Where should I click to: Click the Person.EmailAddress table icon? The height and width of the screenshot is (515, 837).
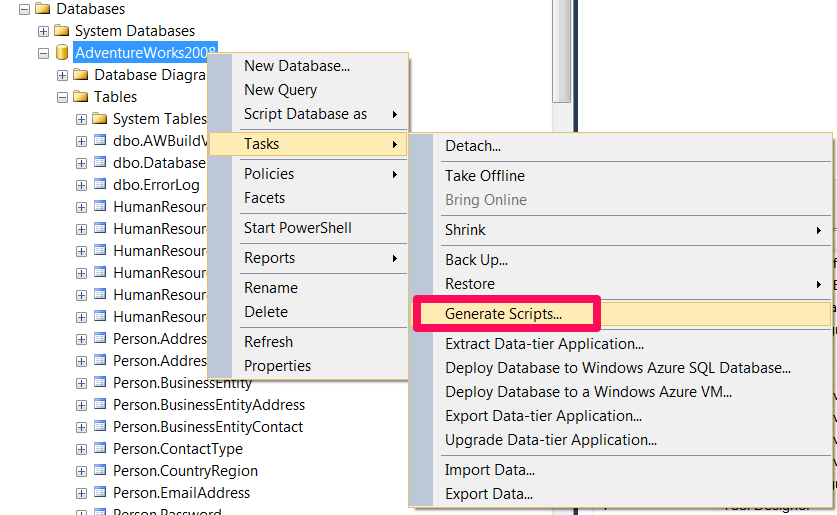[x=100, y=492]
